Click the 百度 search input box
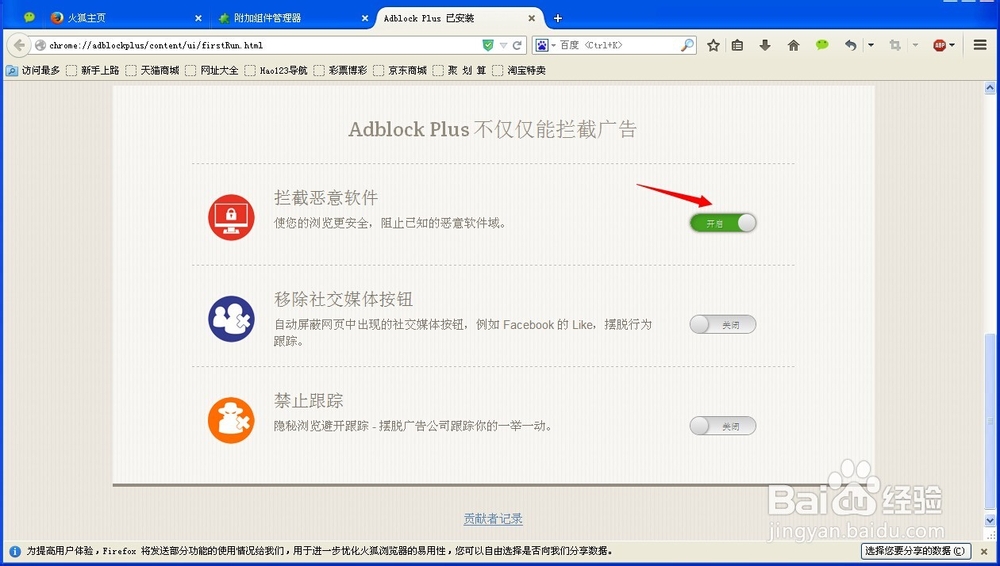1000x566 pixels. 617,45
